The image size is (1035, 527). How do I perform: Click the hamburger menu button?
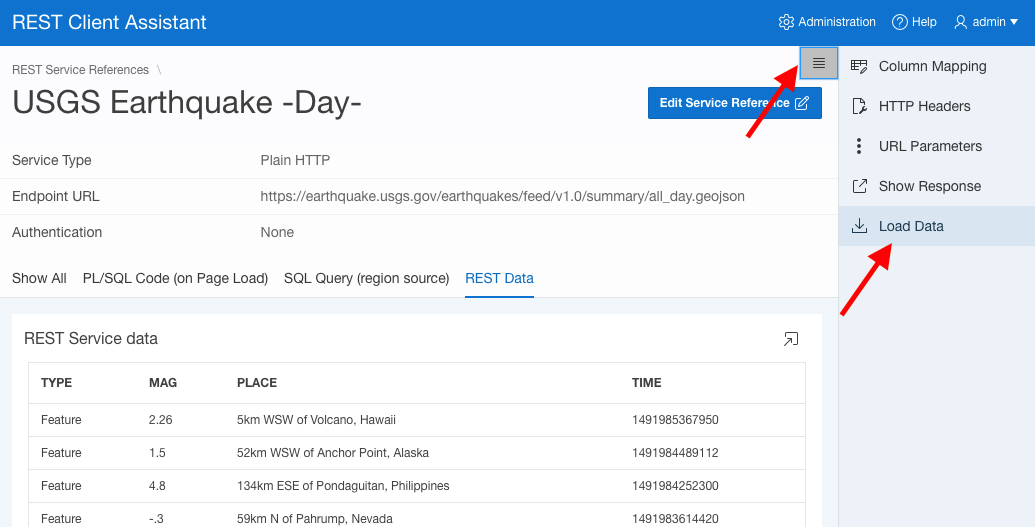tap(818, 63)
